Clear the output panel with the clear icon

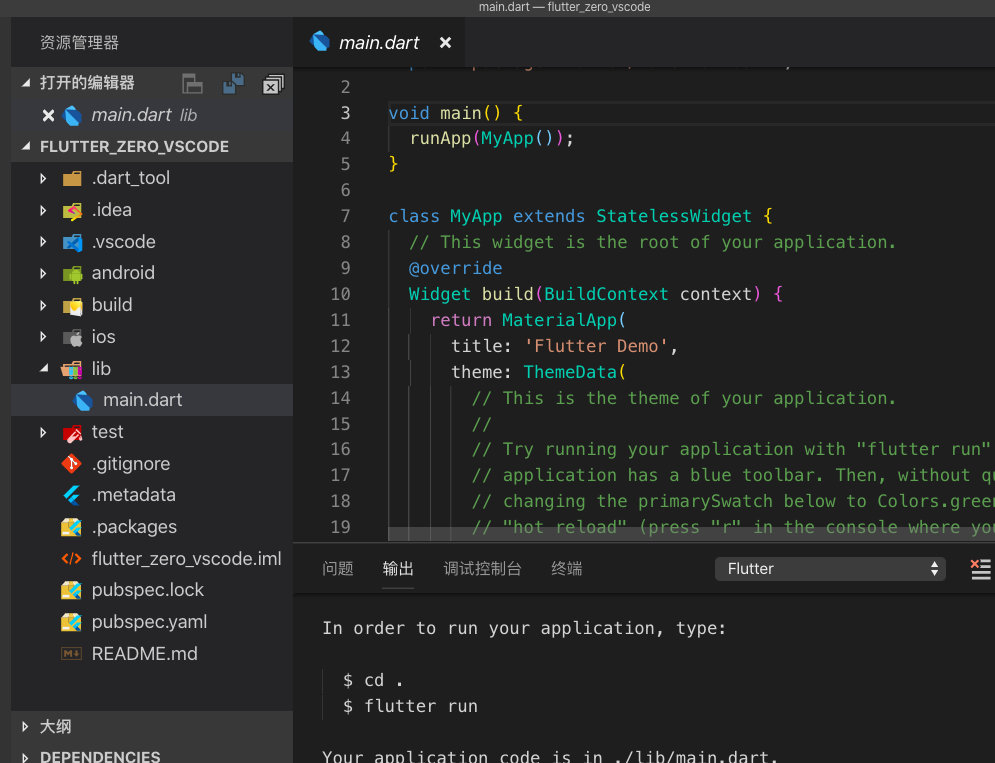[980, 569]
